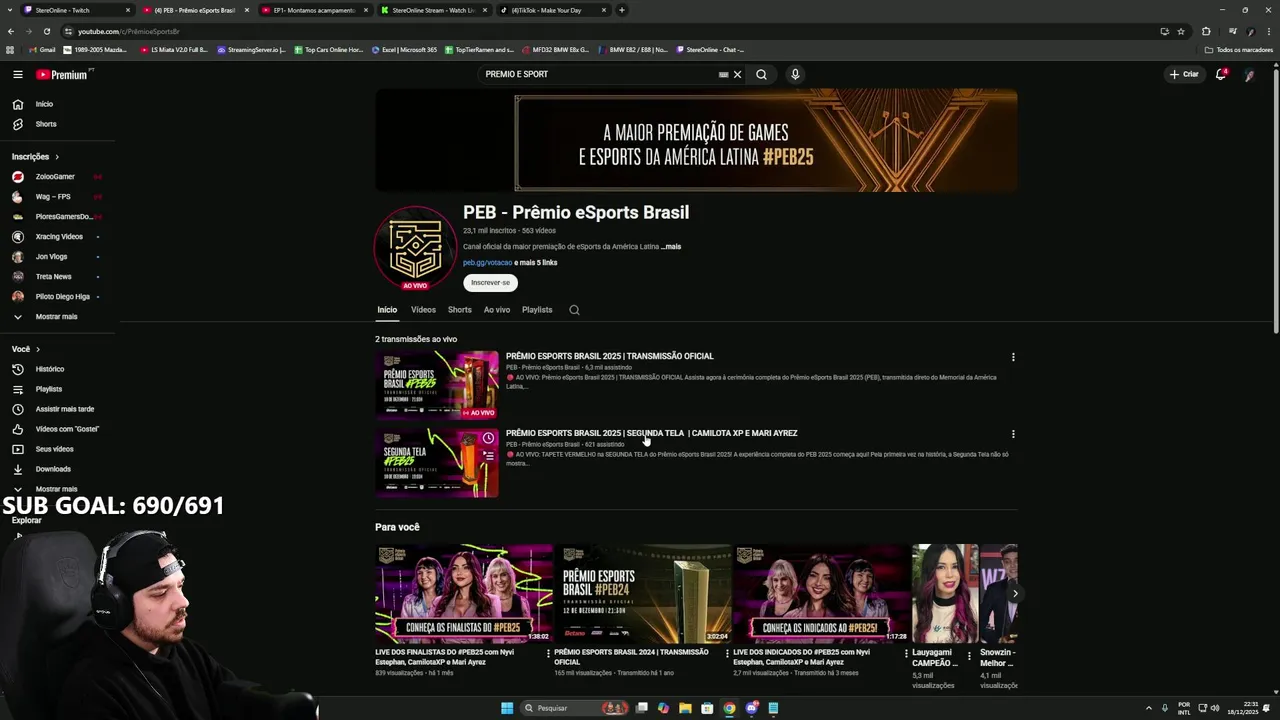Go to the YouTube Premium home logo
1280x720 pixels.
(x=62, y=74)
